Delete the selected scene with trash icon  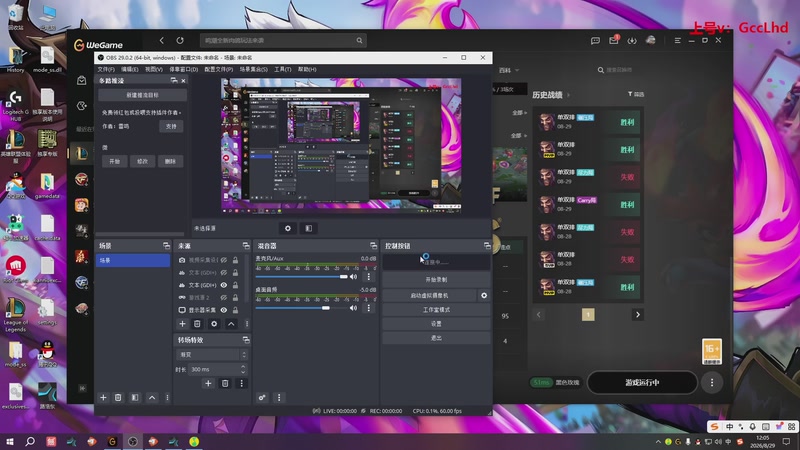point(118,397)
